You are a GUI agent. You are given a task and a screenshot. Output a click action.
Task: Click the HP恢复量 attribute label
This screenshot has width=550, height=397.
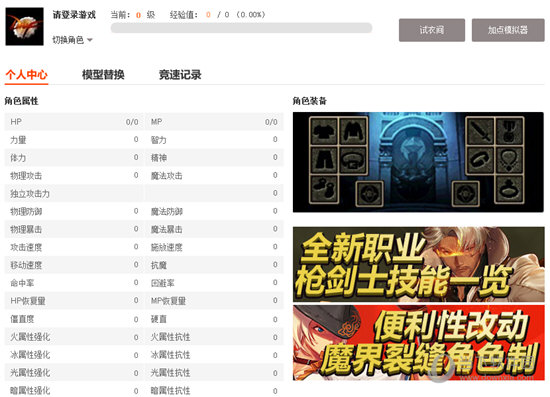(28, 301)
